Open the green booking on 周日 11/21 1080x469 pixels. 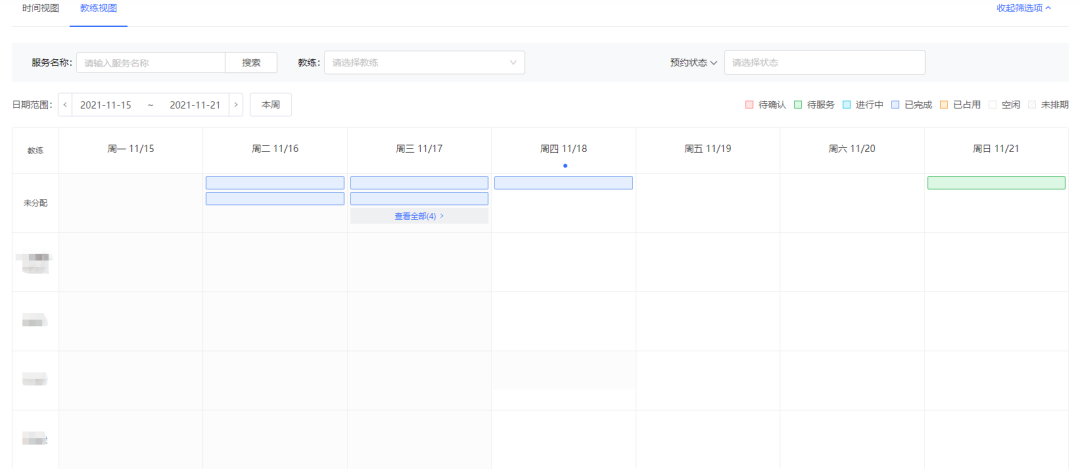click(996, 183)
